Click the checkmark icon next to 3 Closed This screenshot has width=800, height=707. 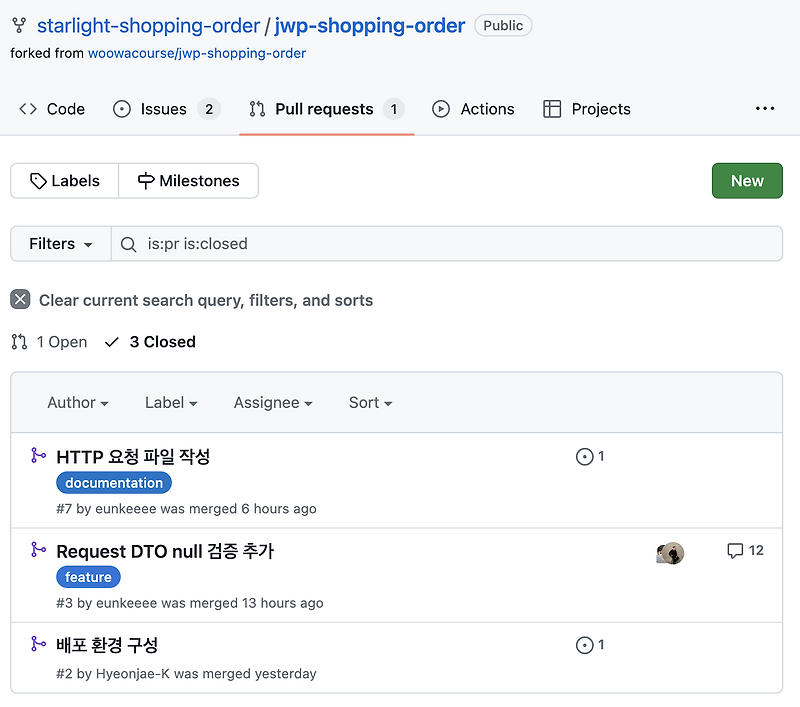[111, 342]
